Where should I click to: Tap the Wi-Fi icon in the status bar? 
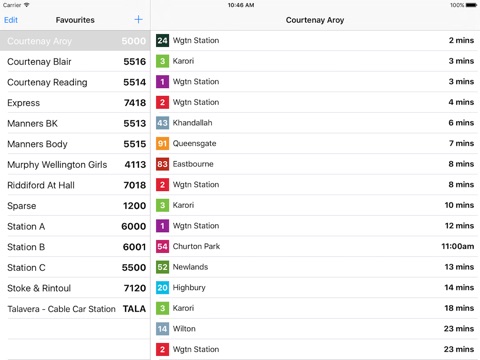tap(26, 5)
